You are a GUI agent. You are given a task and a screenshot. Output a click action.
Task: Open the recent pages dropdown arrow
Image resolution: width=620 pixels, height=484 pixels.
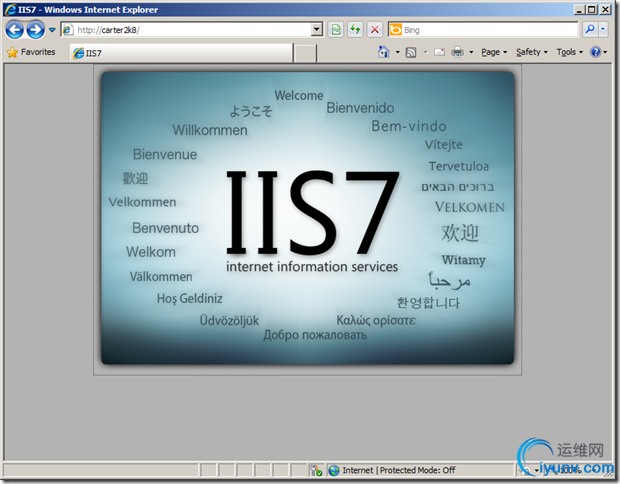[x=52, y=30]
